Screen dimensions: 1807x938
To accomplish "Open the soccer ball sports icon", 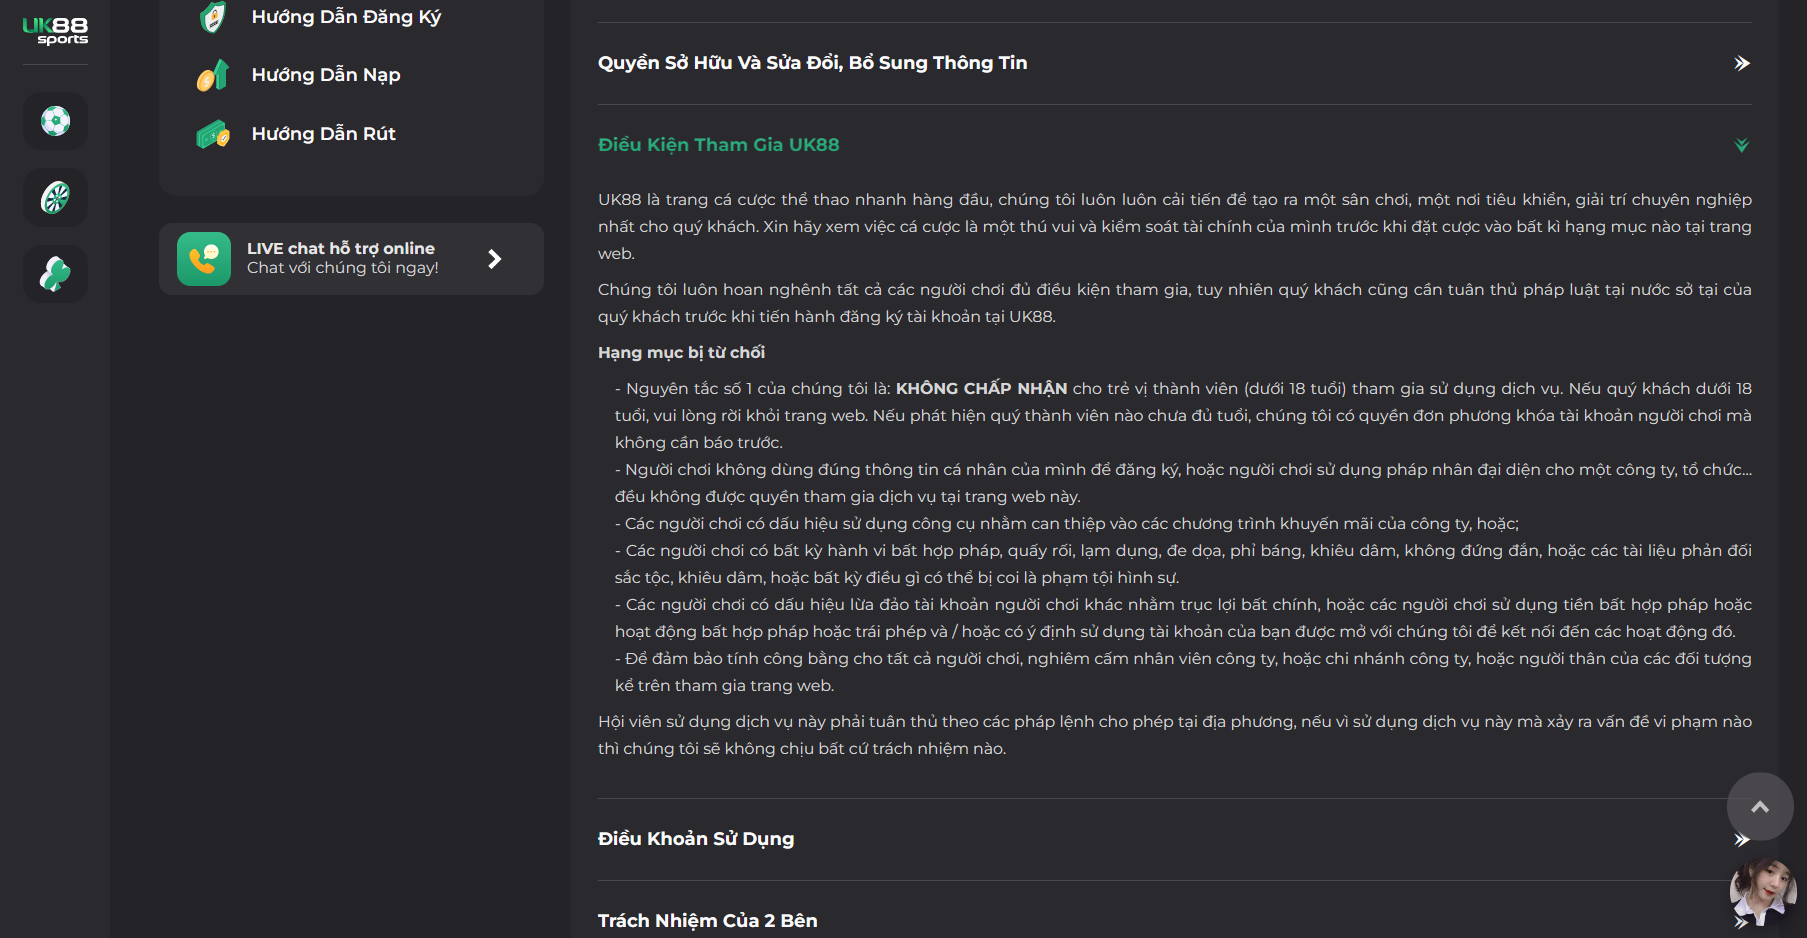I will (55, 121).
